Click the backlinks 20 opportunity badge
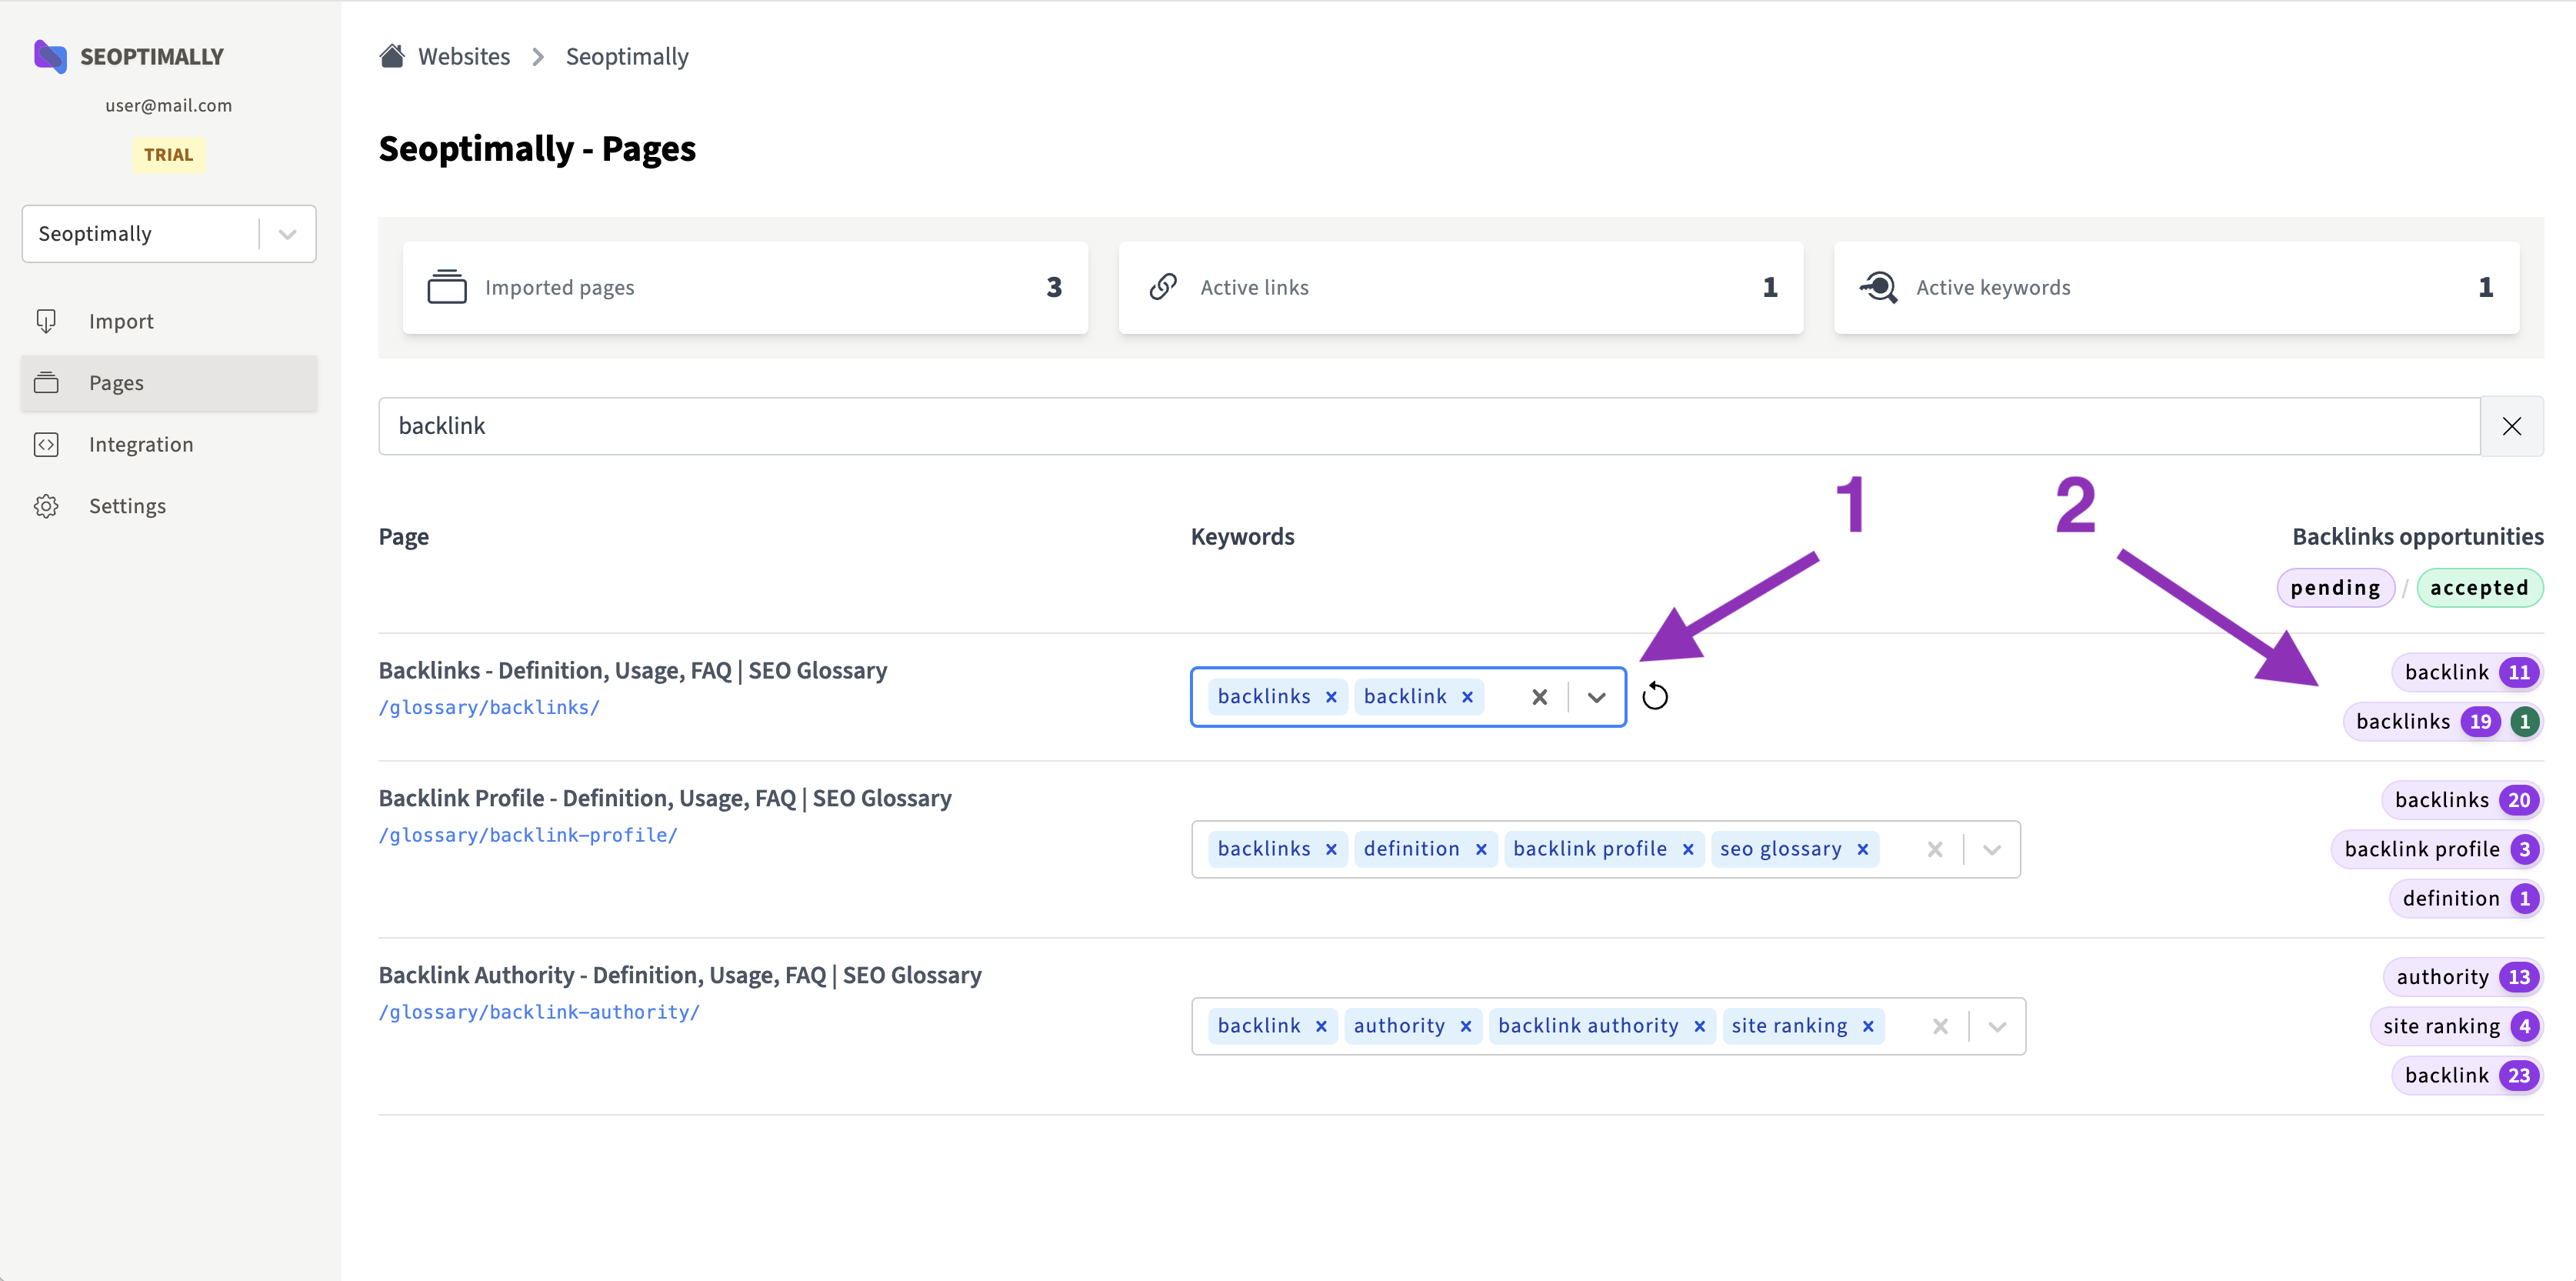Image resolution: width=2576 pixels, height=1281 pixels. click(x=2462, y=800)
